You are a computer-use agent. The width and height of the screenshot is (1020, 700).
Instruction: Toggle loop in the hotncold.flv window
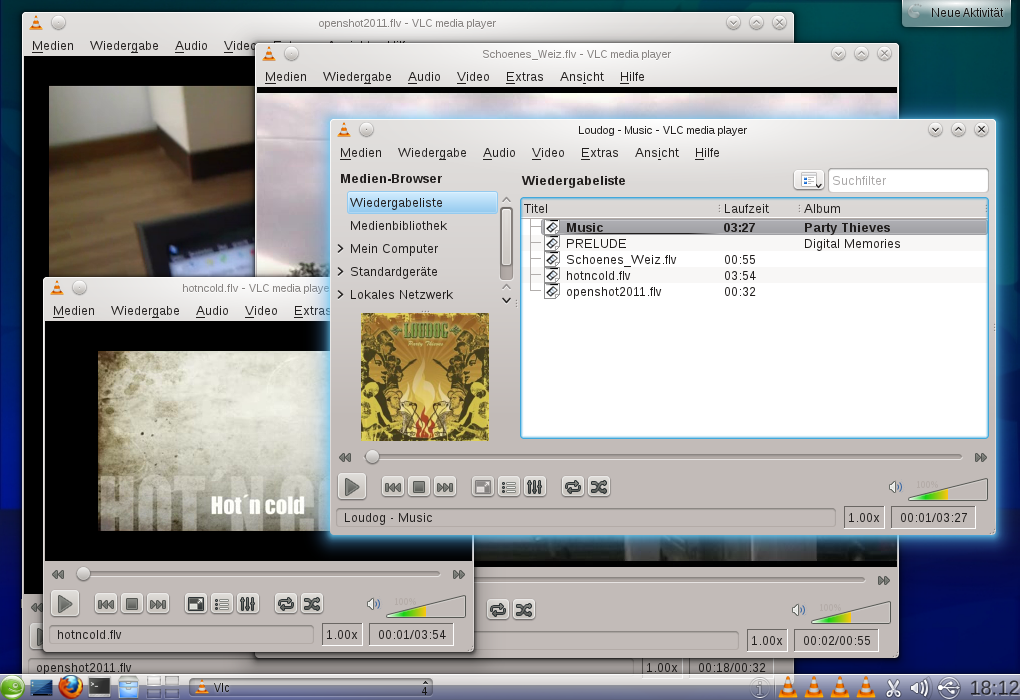(x=285, y=604)
